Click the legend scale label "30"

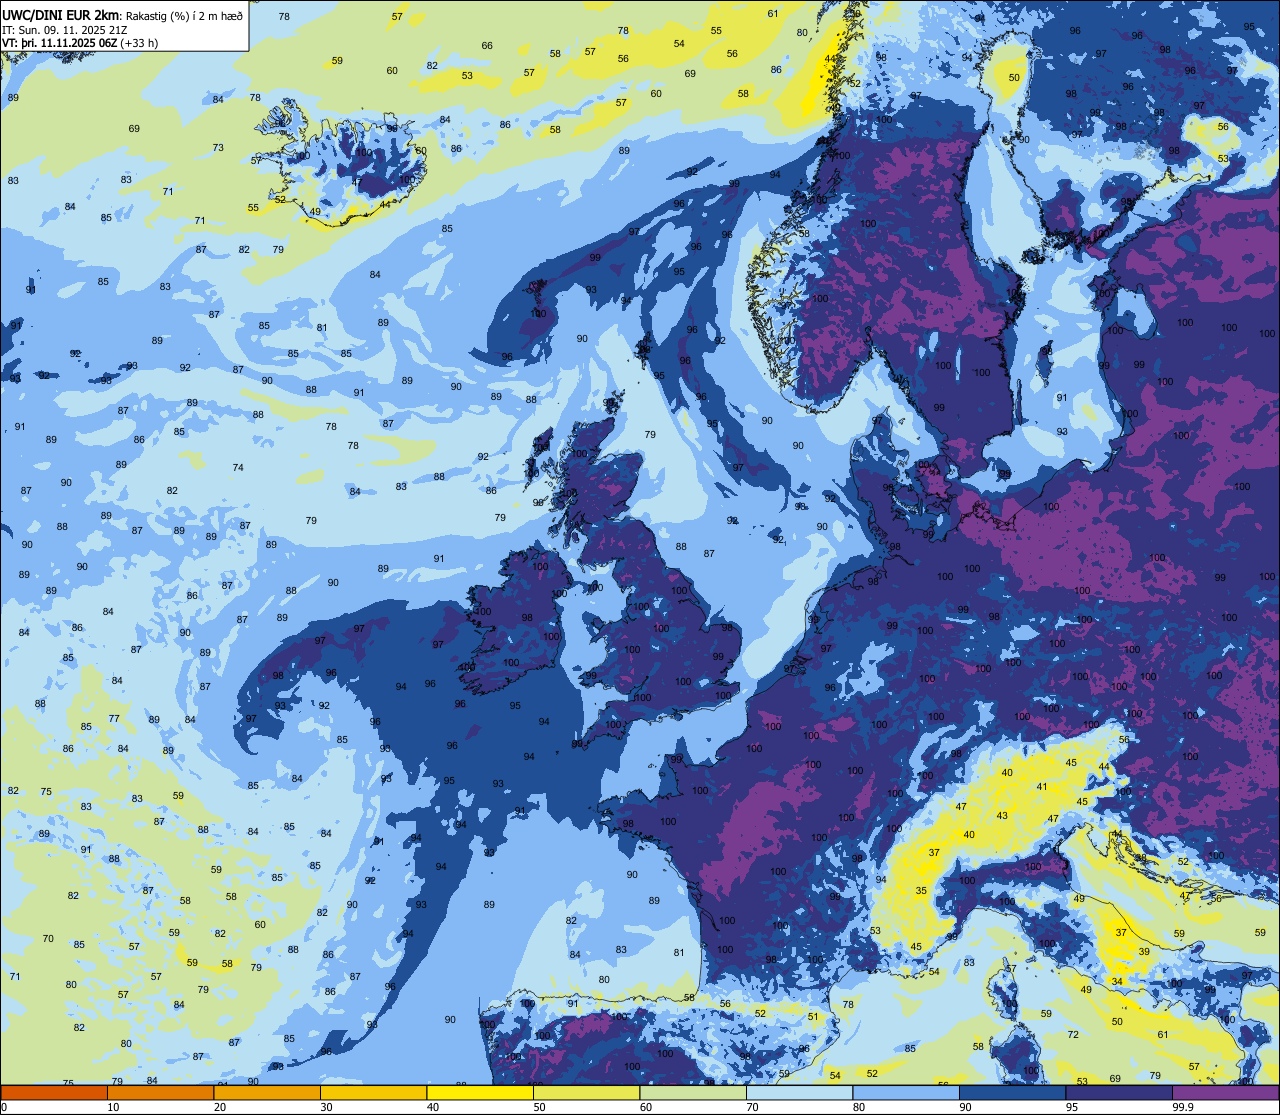(x=326, y=1107)
